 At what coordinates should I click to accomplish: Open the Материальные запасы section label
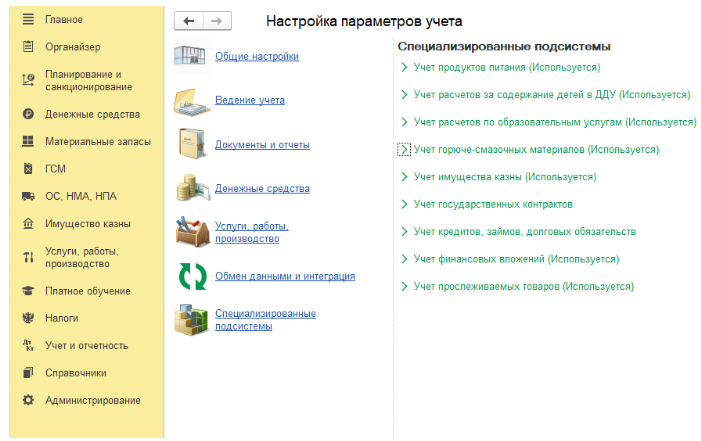[98, 141]
